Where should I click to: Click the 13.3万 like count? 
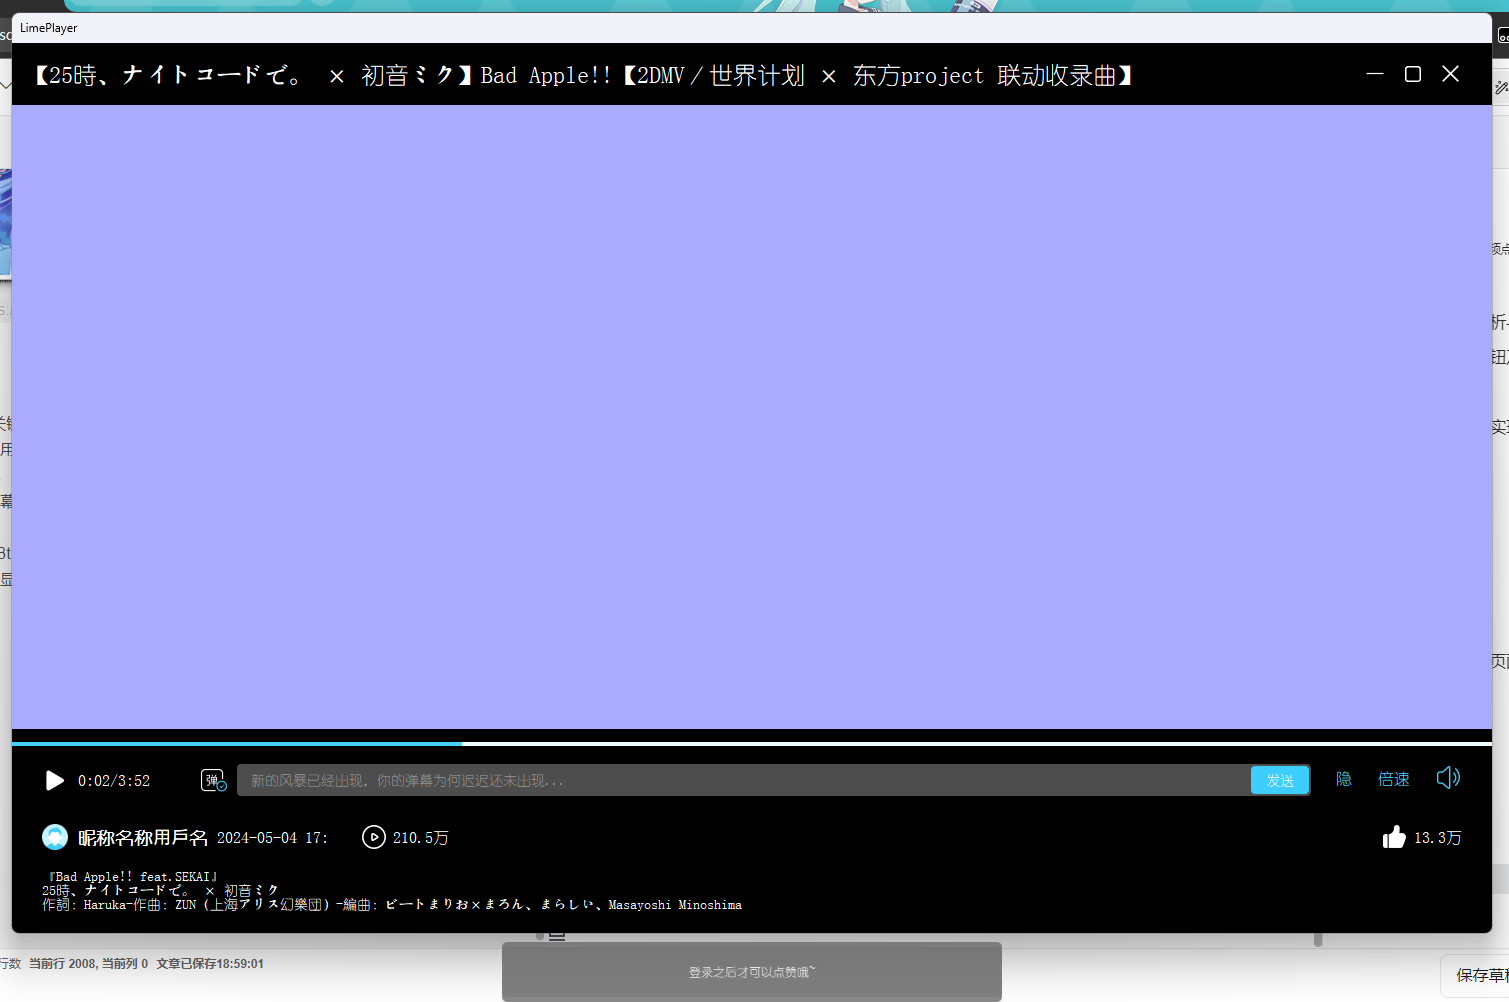pos(1438,838)
